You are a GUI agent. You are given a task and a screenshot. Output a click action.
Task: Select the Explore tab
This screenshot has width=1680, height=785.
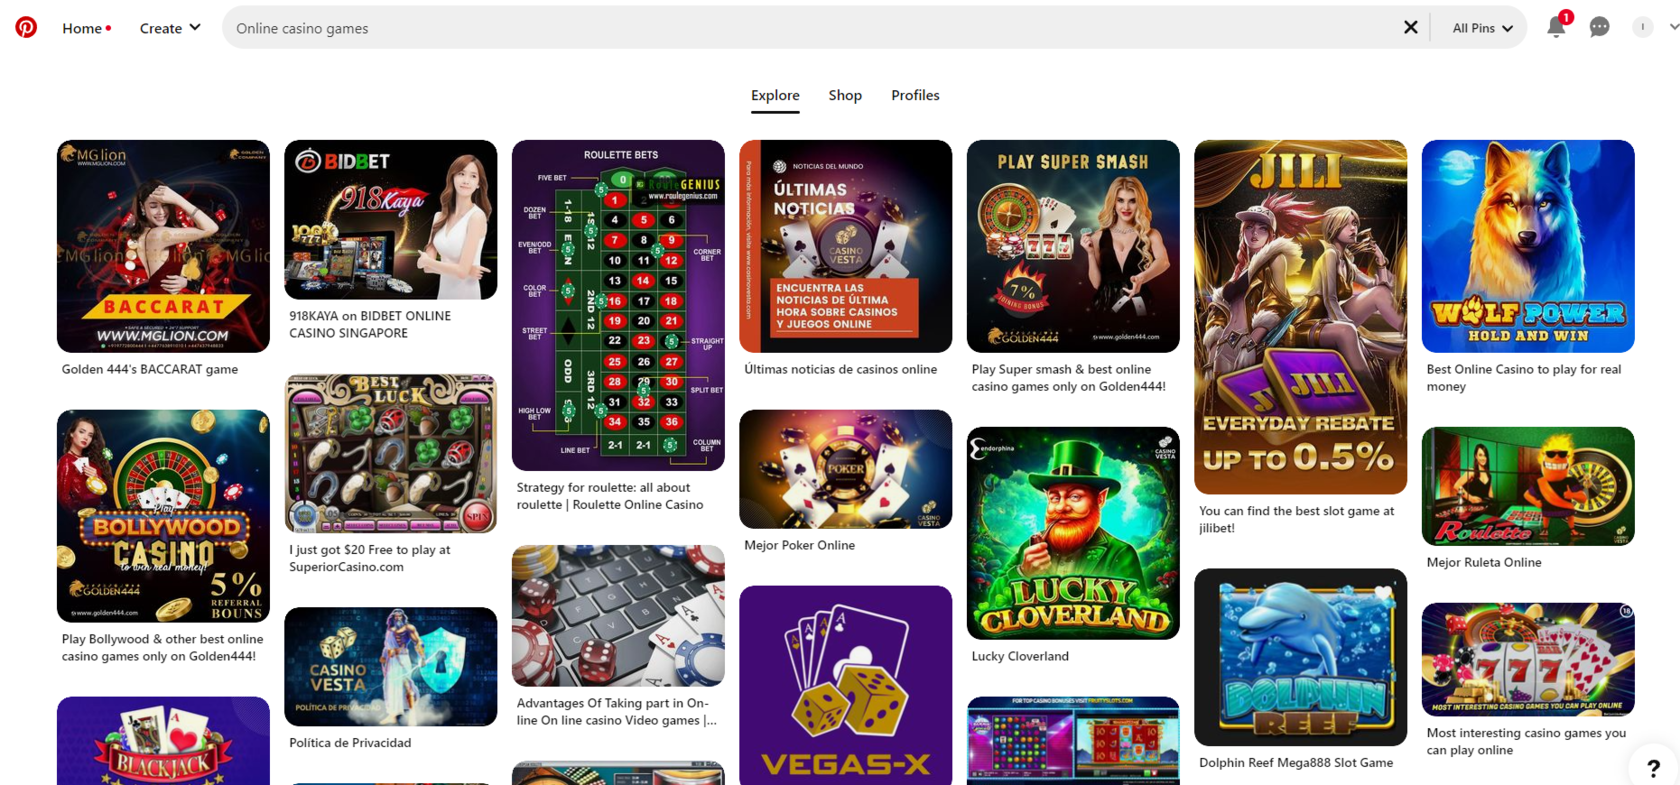click(775, 95)
